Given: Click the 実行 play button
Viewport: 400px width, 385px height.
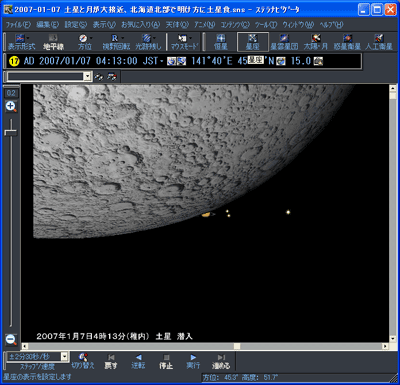Looking at the screenshot, I should point(193,361).
